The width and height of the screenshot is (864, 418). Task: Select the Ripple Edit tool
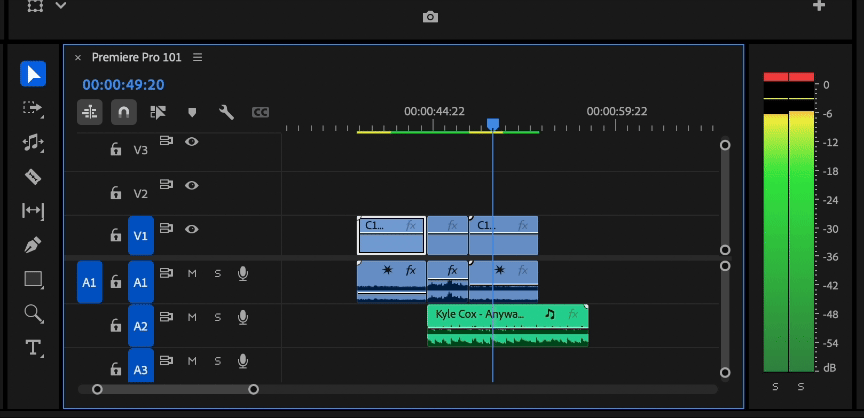pos(33,143)
